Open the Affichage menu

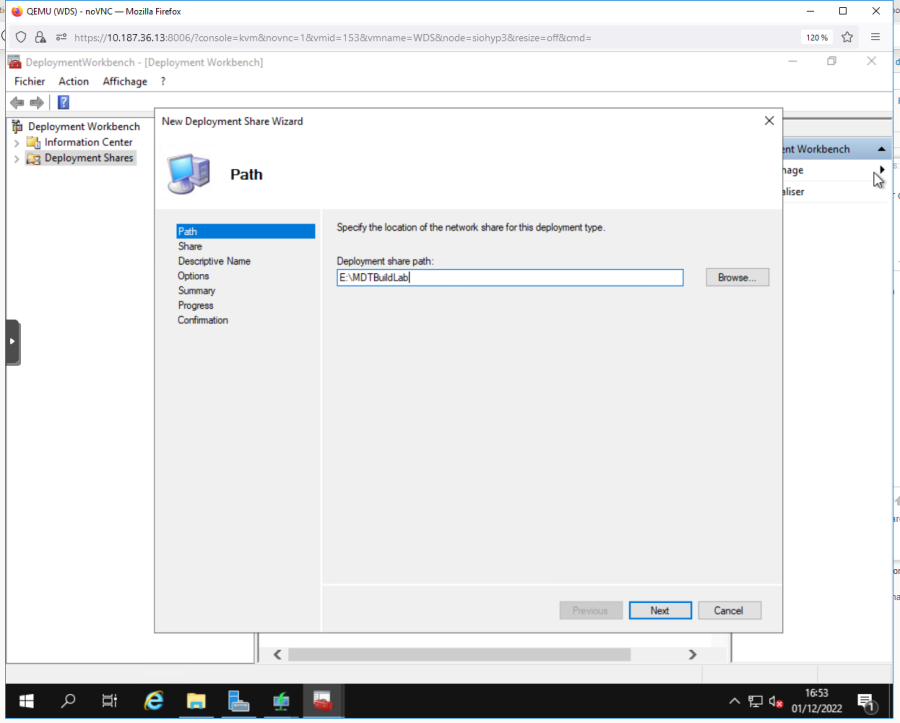[x=125, y=81]
